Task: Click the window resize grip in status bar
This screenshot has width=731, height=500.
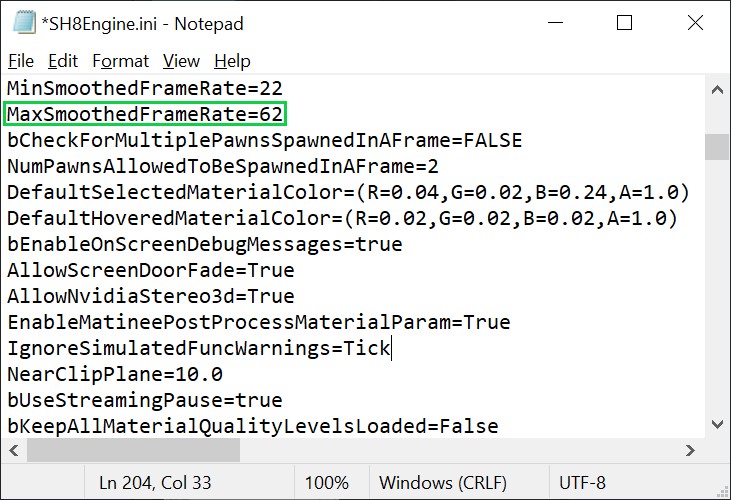Action: click(x=723, y=492)
